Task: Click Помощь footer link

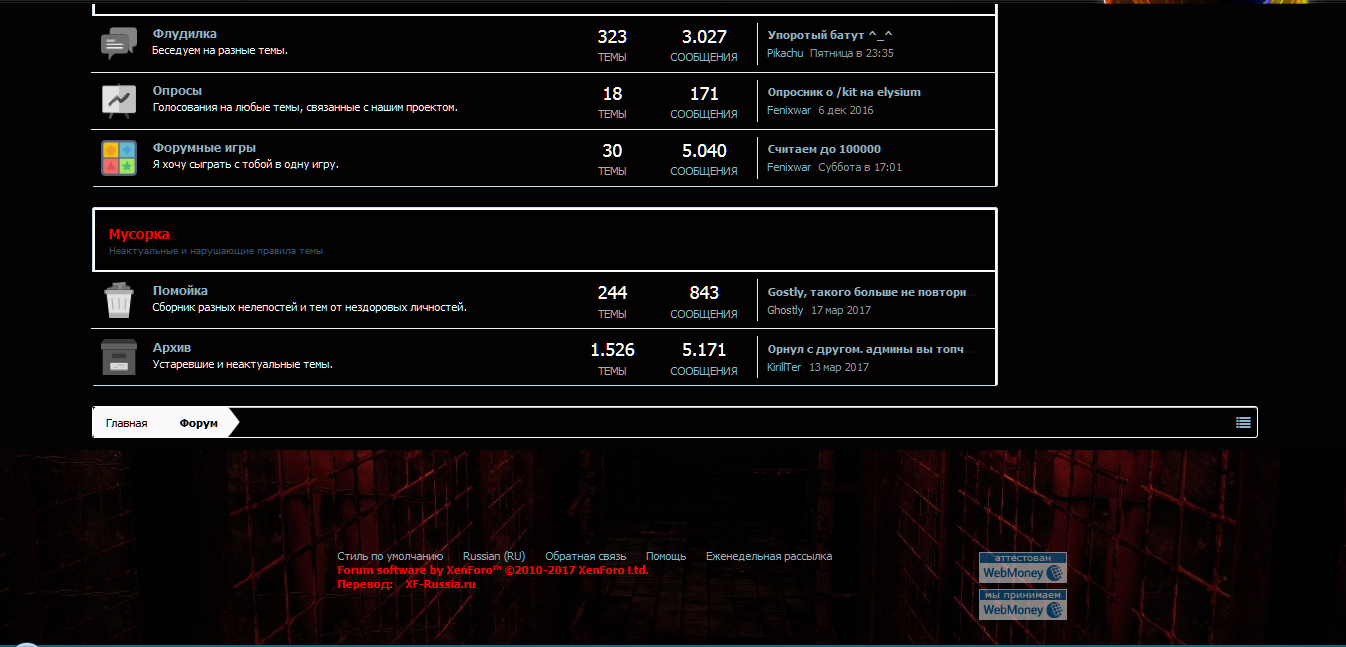Action: click(x=666, y=556)
